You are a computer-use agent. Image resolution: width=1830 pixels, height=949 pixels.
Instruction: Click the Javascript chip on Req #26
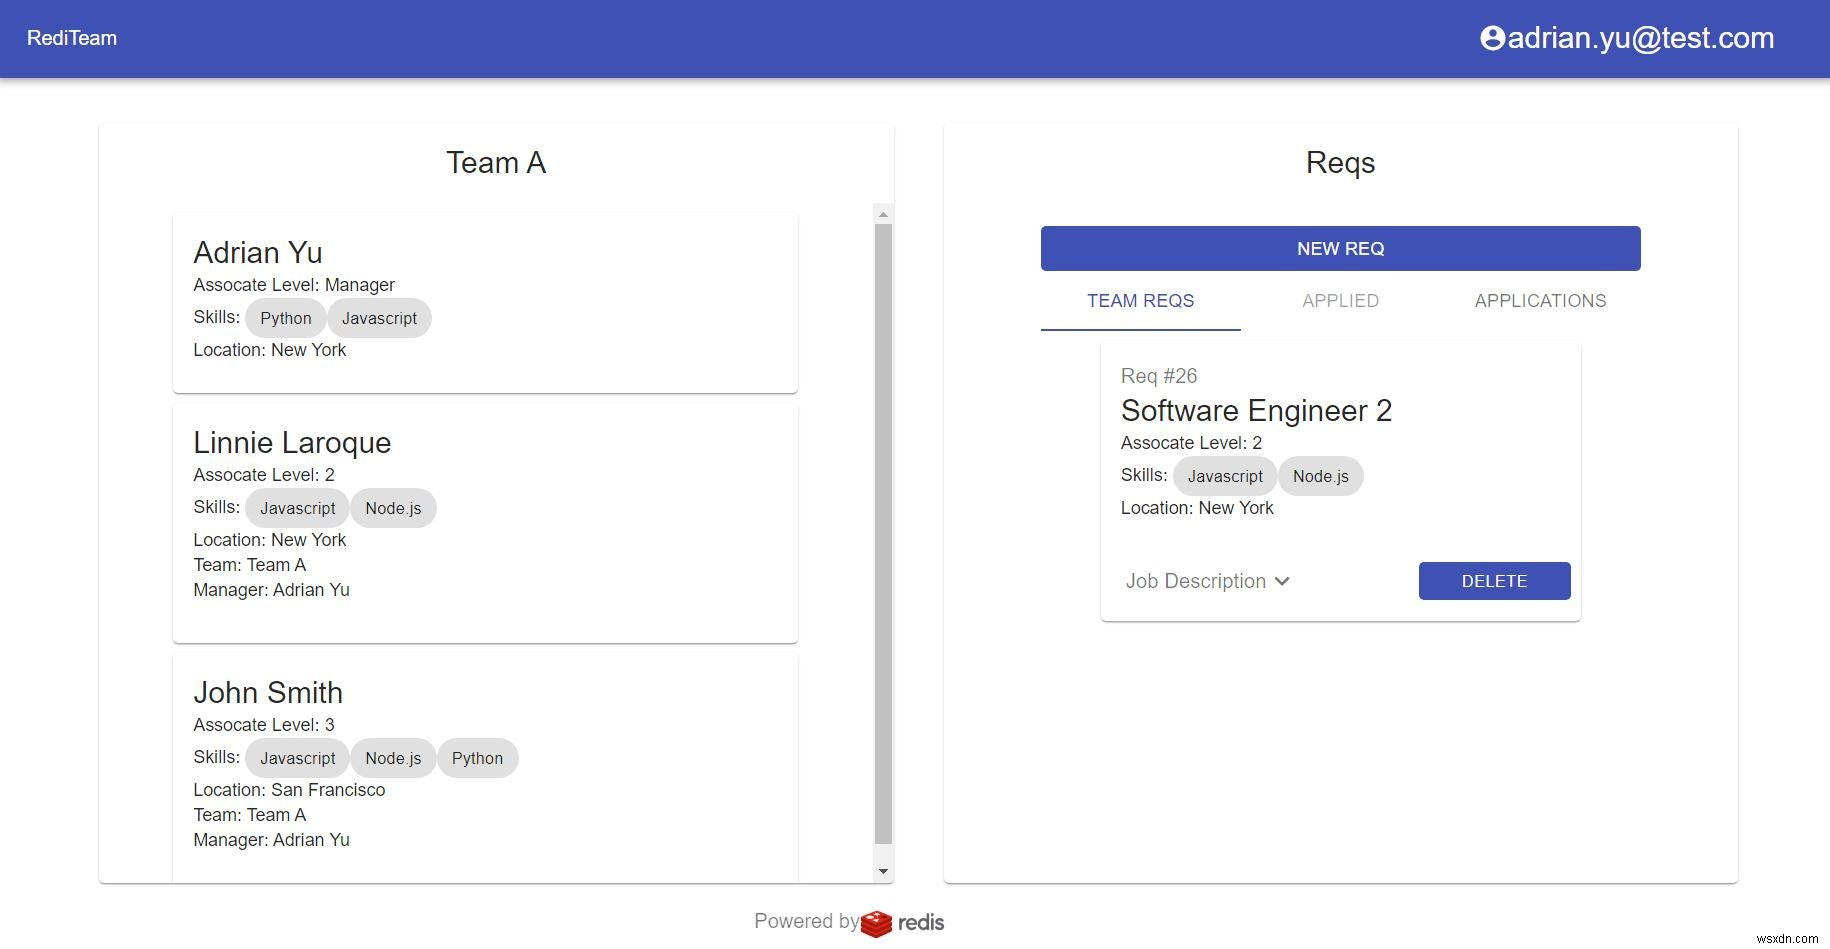click(1224, 476)
